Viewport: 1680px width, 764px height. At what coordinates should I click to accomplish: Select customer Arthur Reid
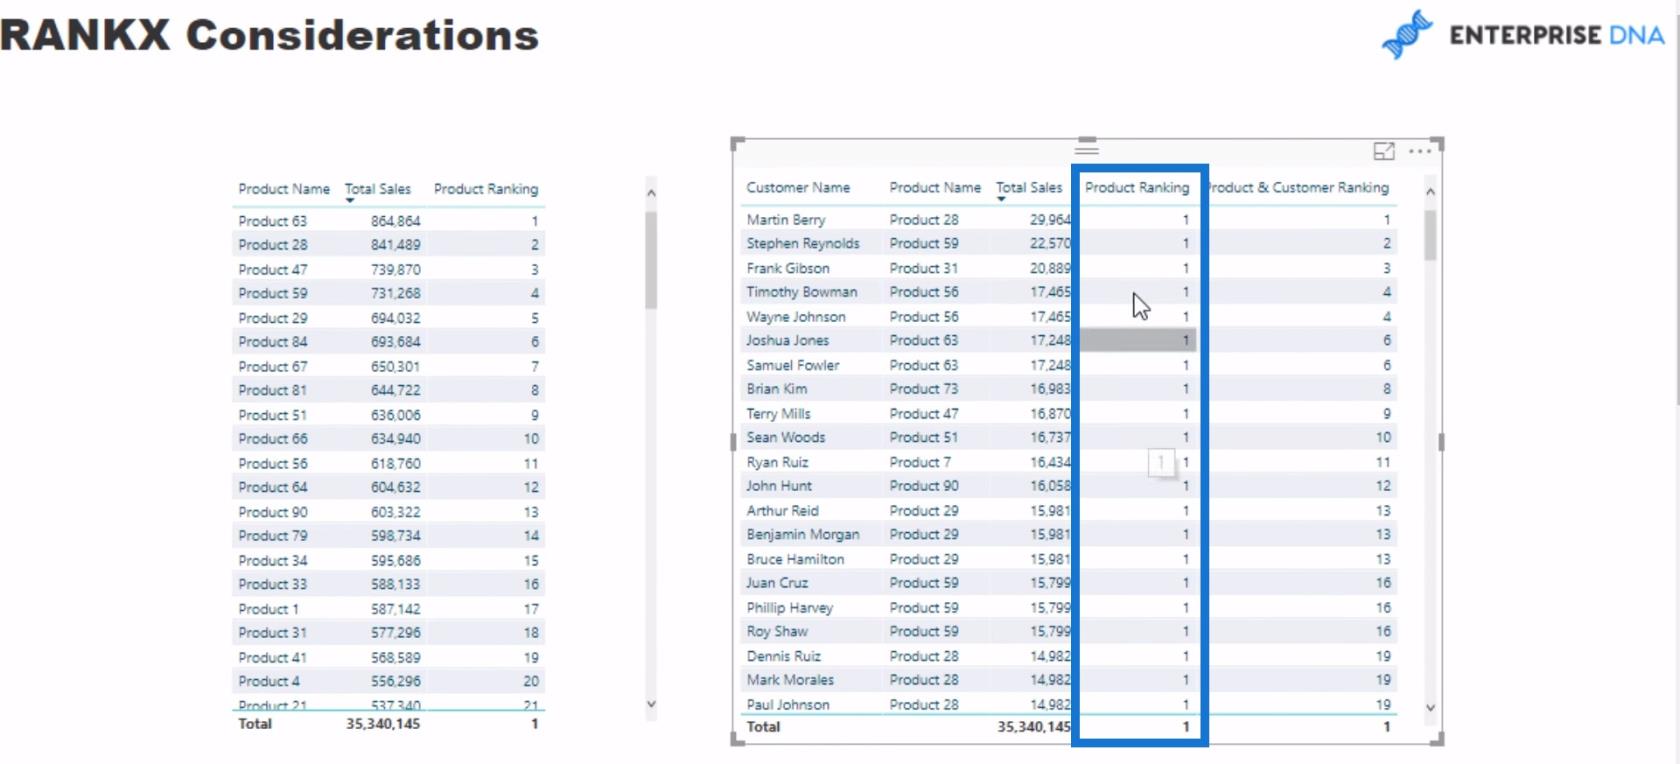782,511
